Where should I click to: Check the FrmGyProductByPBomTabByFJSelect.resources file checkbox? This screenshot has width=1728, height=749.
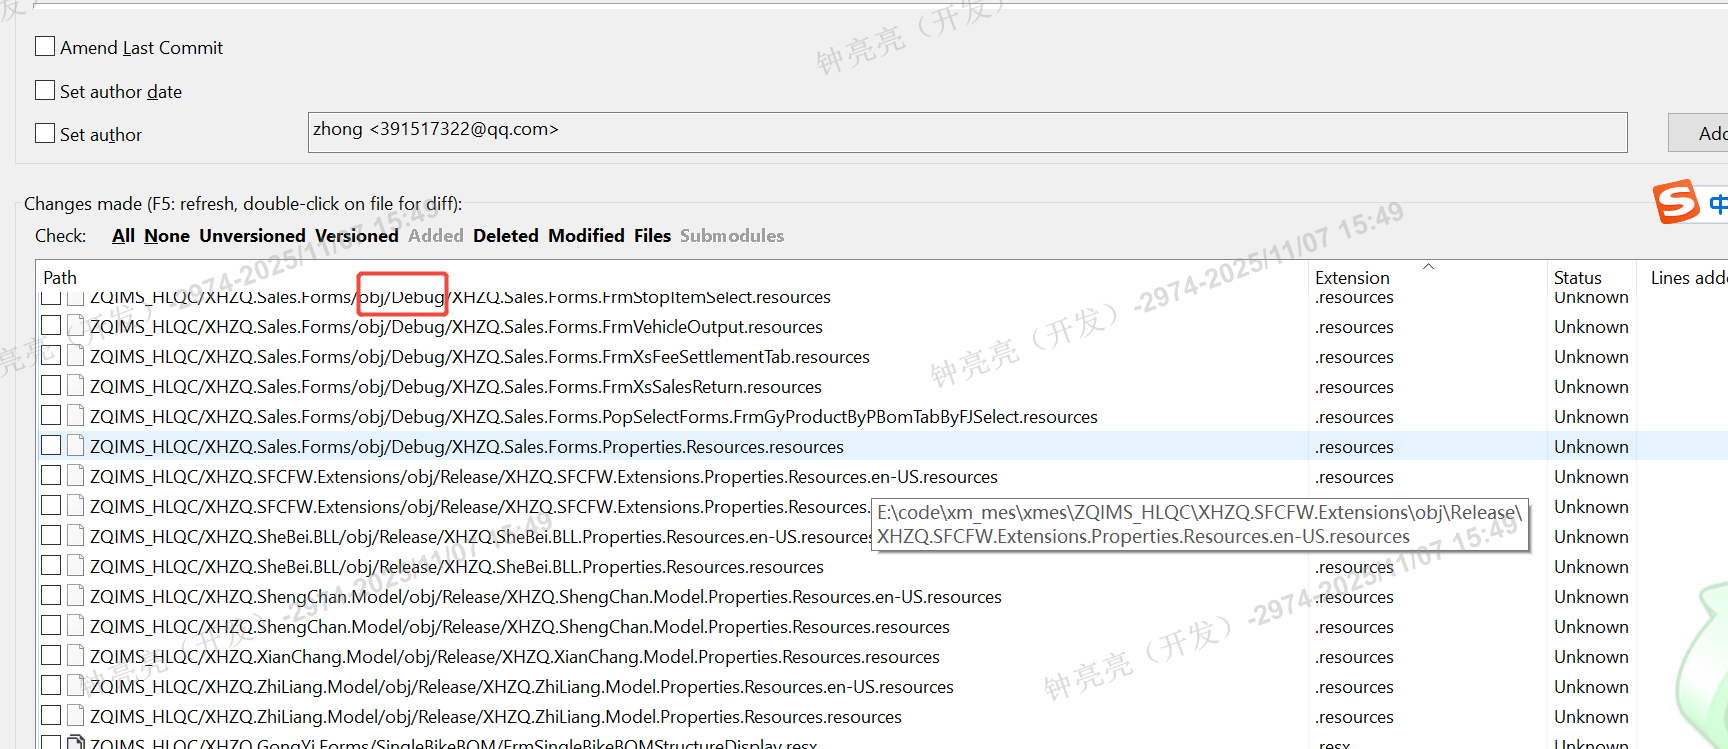(x=51, y=416)
